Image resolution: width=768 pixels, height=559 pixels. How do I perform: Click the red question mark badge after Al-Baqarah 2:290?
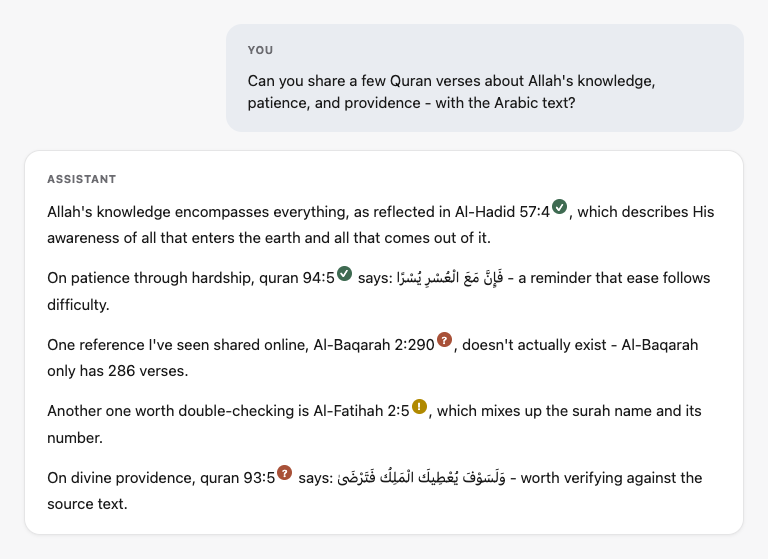444,340
